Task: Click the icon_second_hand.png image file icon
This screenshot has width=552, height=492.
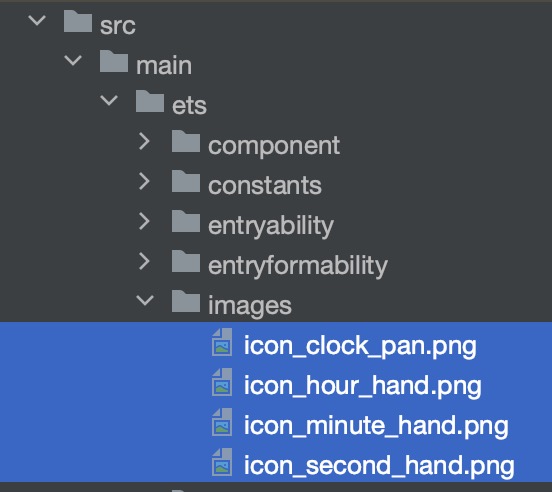Action: 222,462
